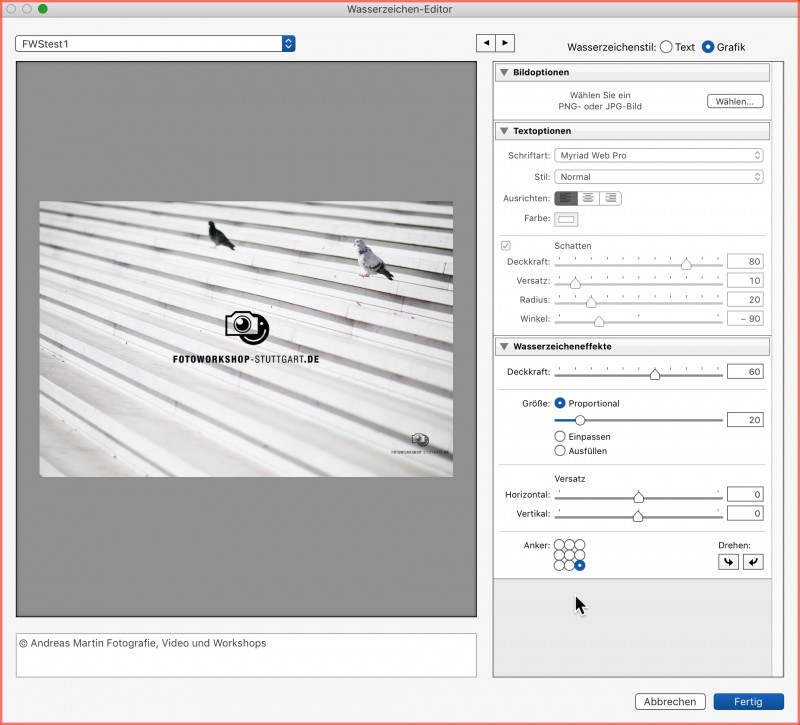Choose Grafik watermark style

(x=708, y=47)
